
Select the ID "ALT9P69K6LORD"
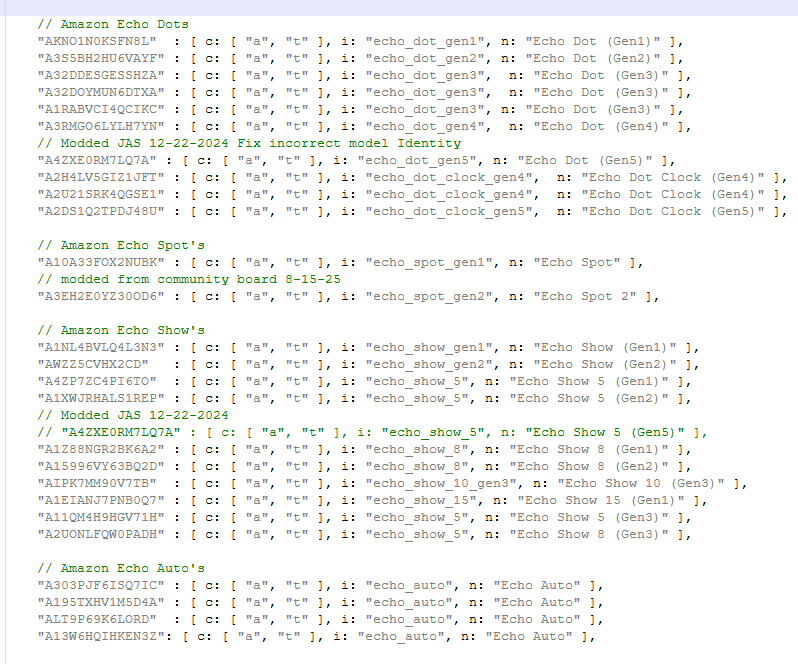[x=97, y=620]
